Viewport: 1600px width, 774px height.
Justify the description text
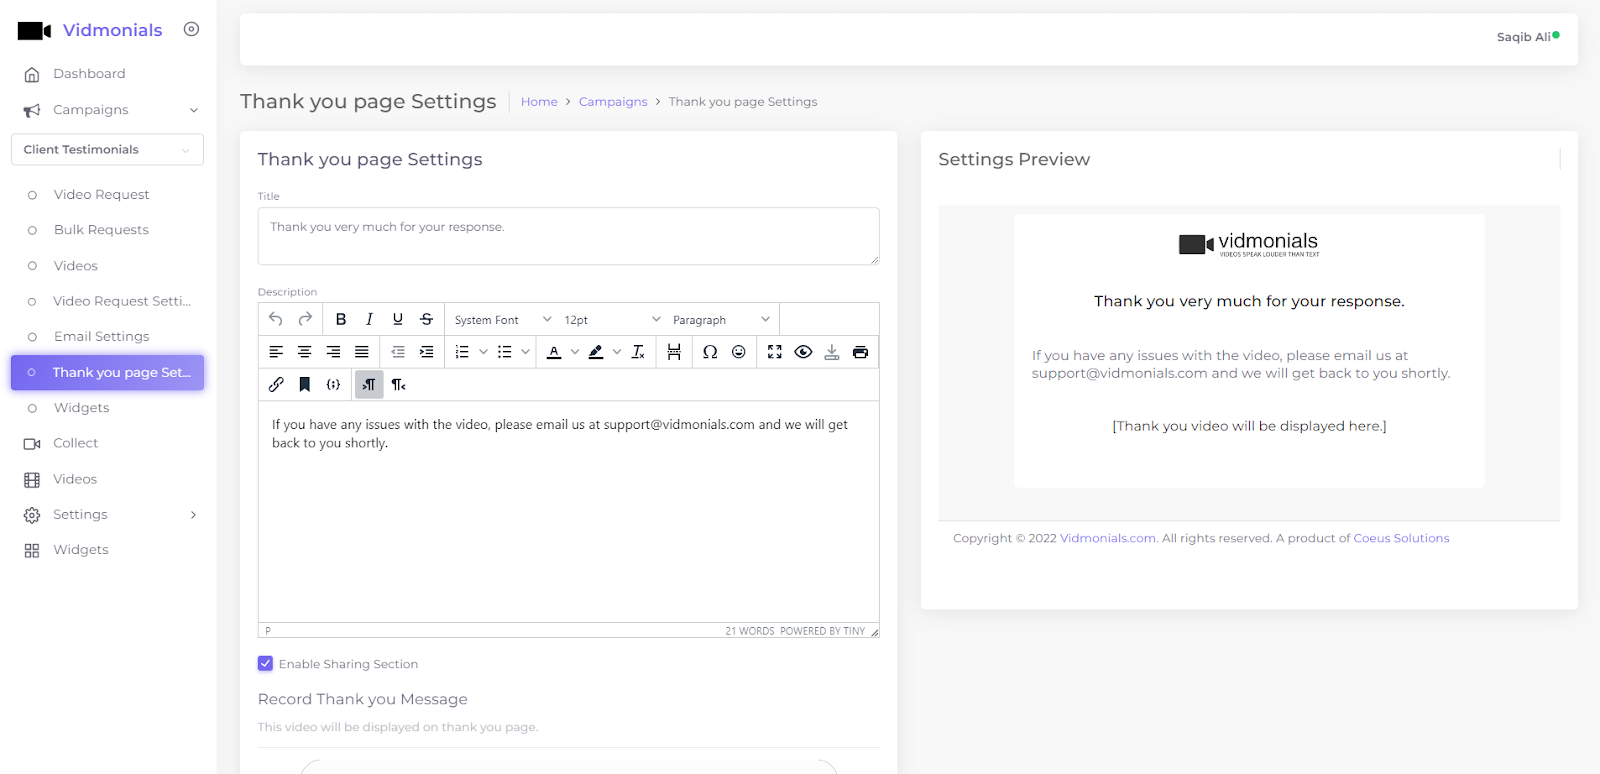click(362, 352)
